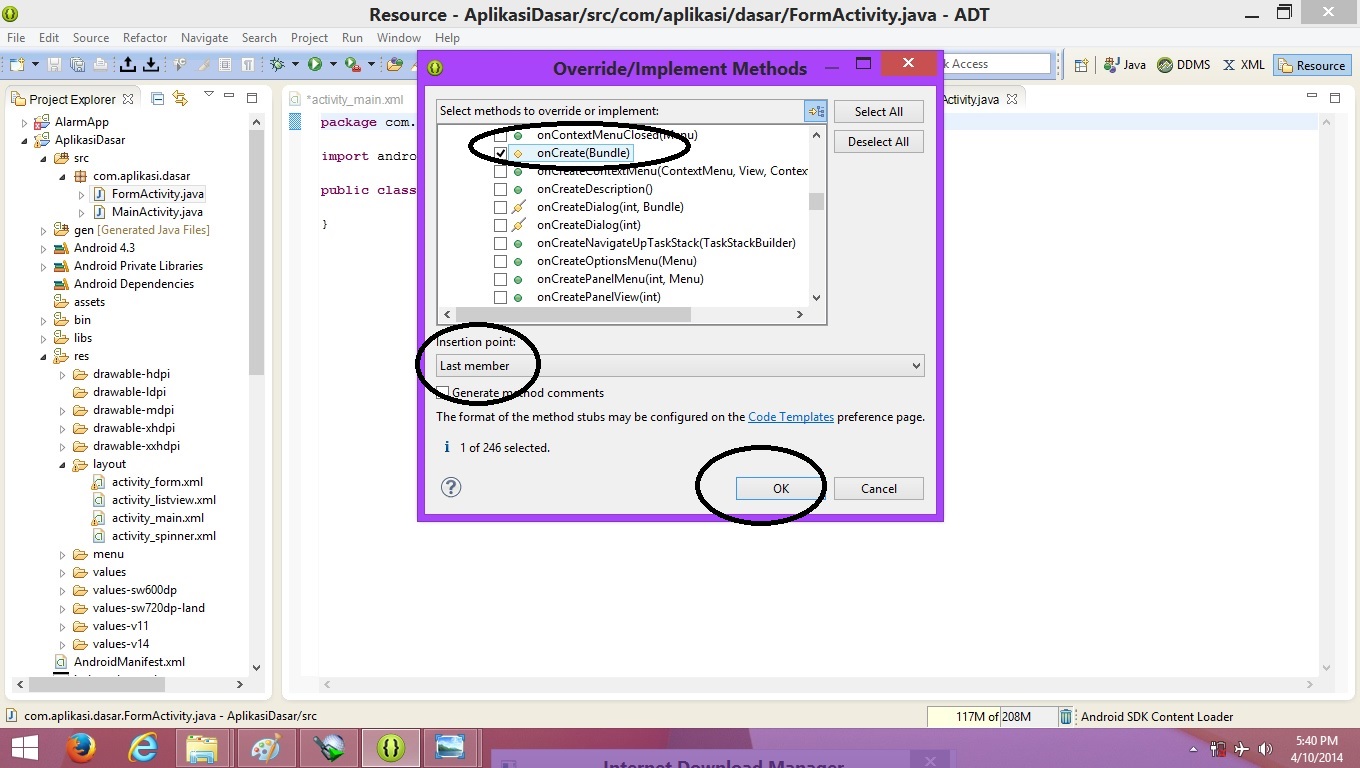
Task: Click the green Run toolbar icon
Action: point(315,64)
